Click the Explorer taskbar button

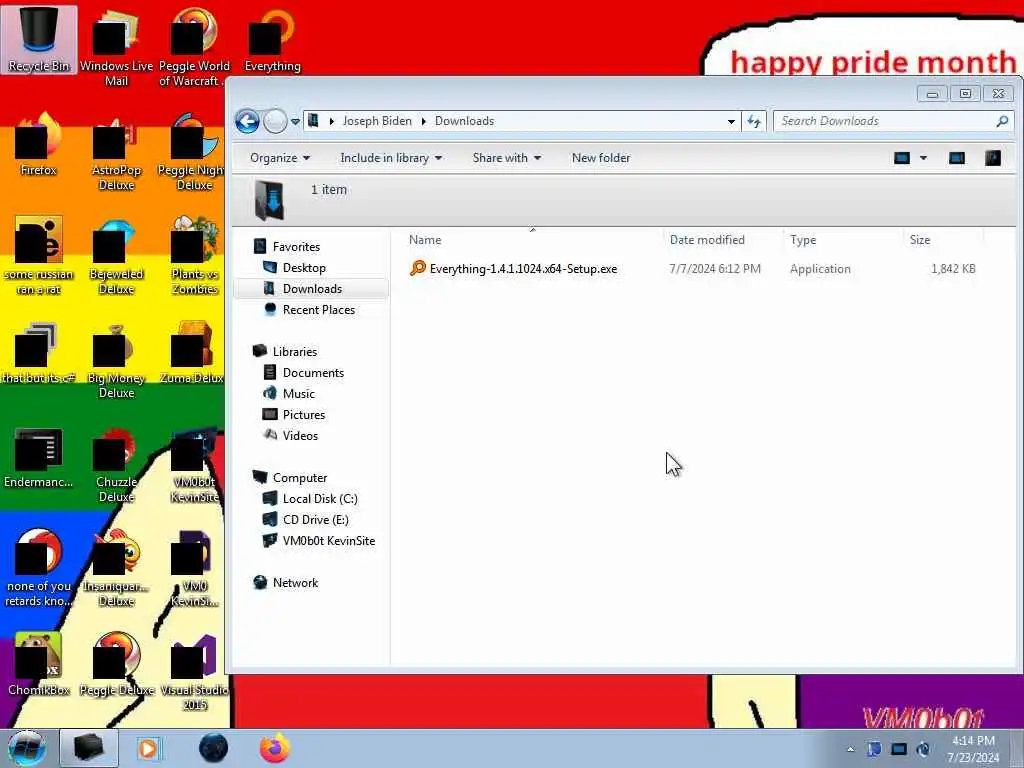pos(89,748)
